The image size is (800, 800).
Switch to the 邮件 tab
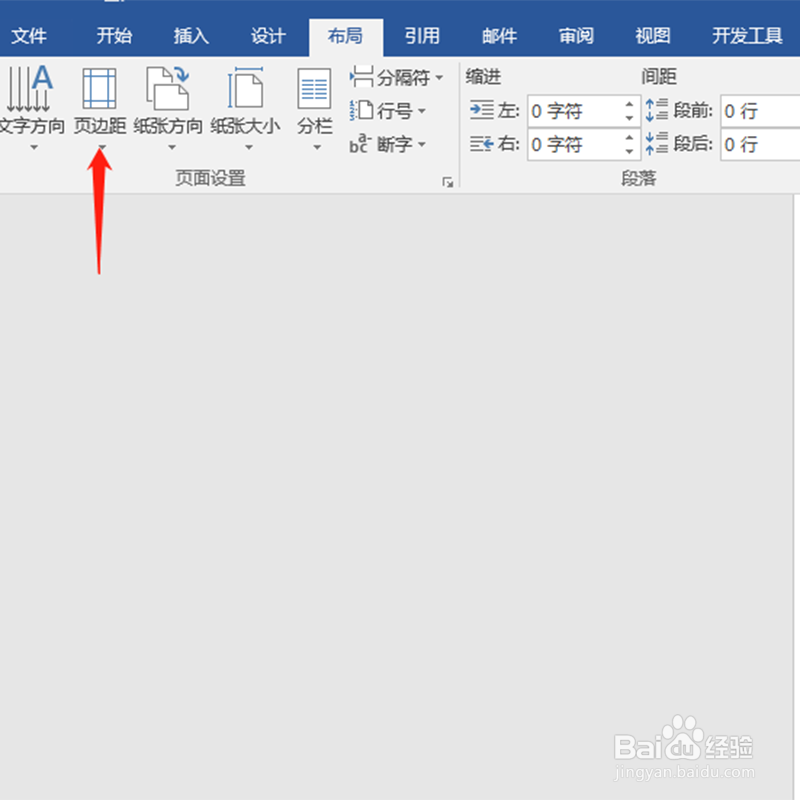click(499, 36)
